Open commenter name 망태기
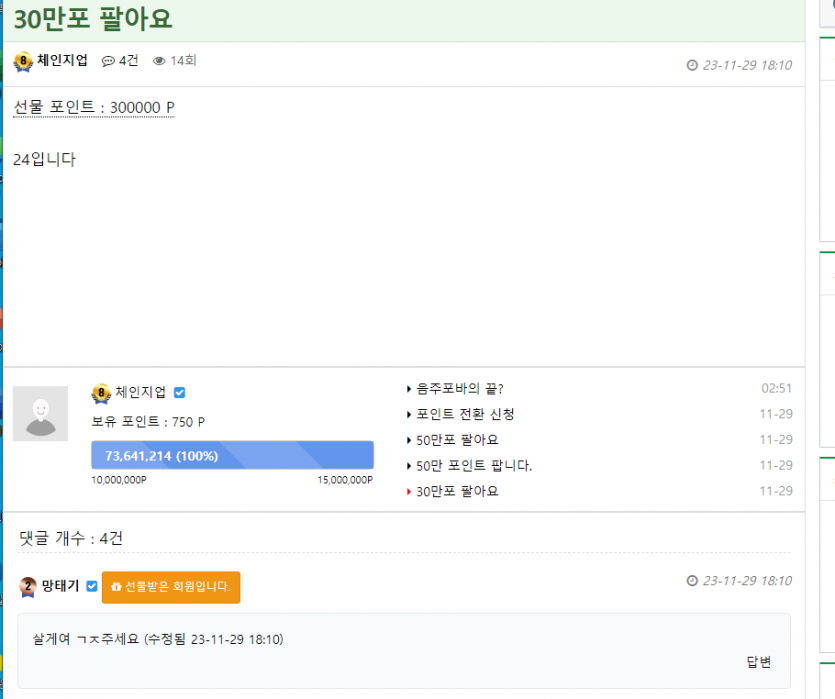Screen dimensions: 835x699 coord(60,586)
